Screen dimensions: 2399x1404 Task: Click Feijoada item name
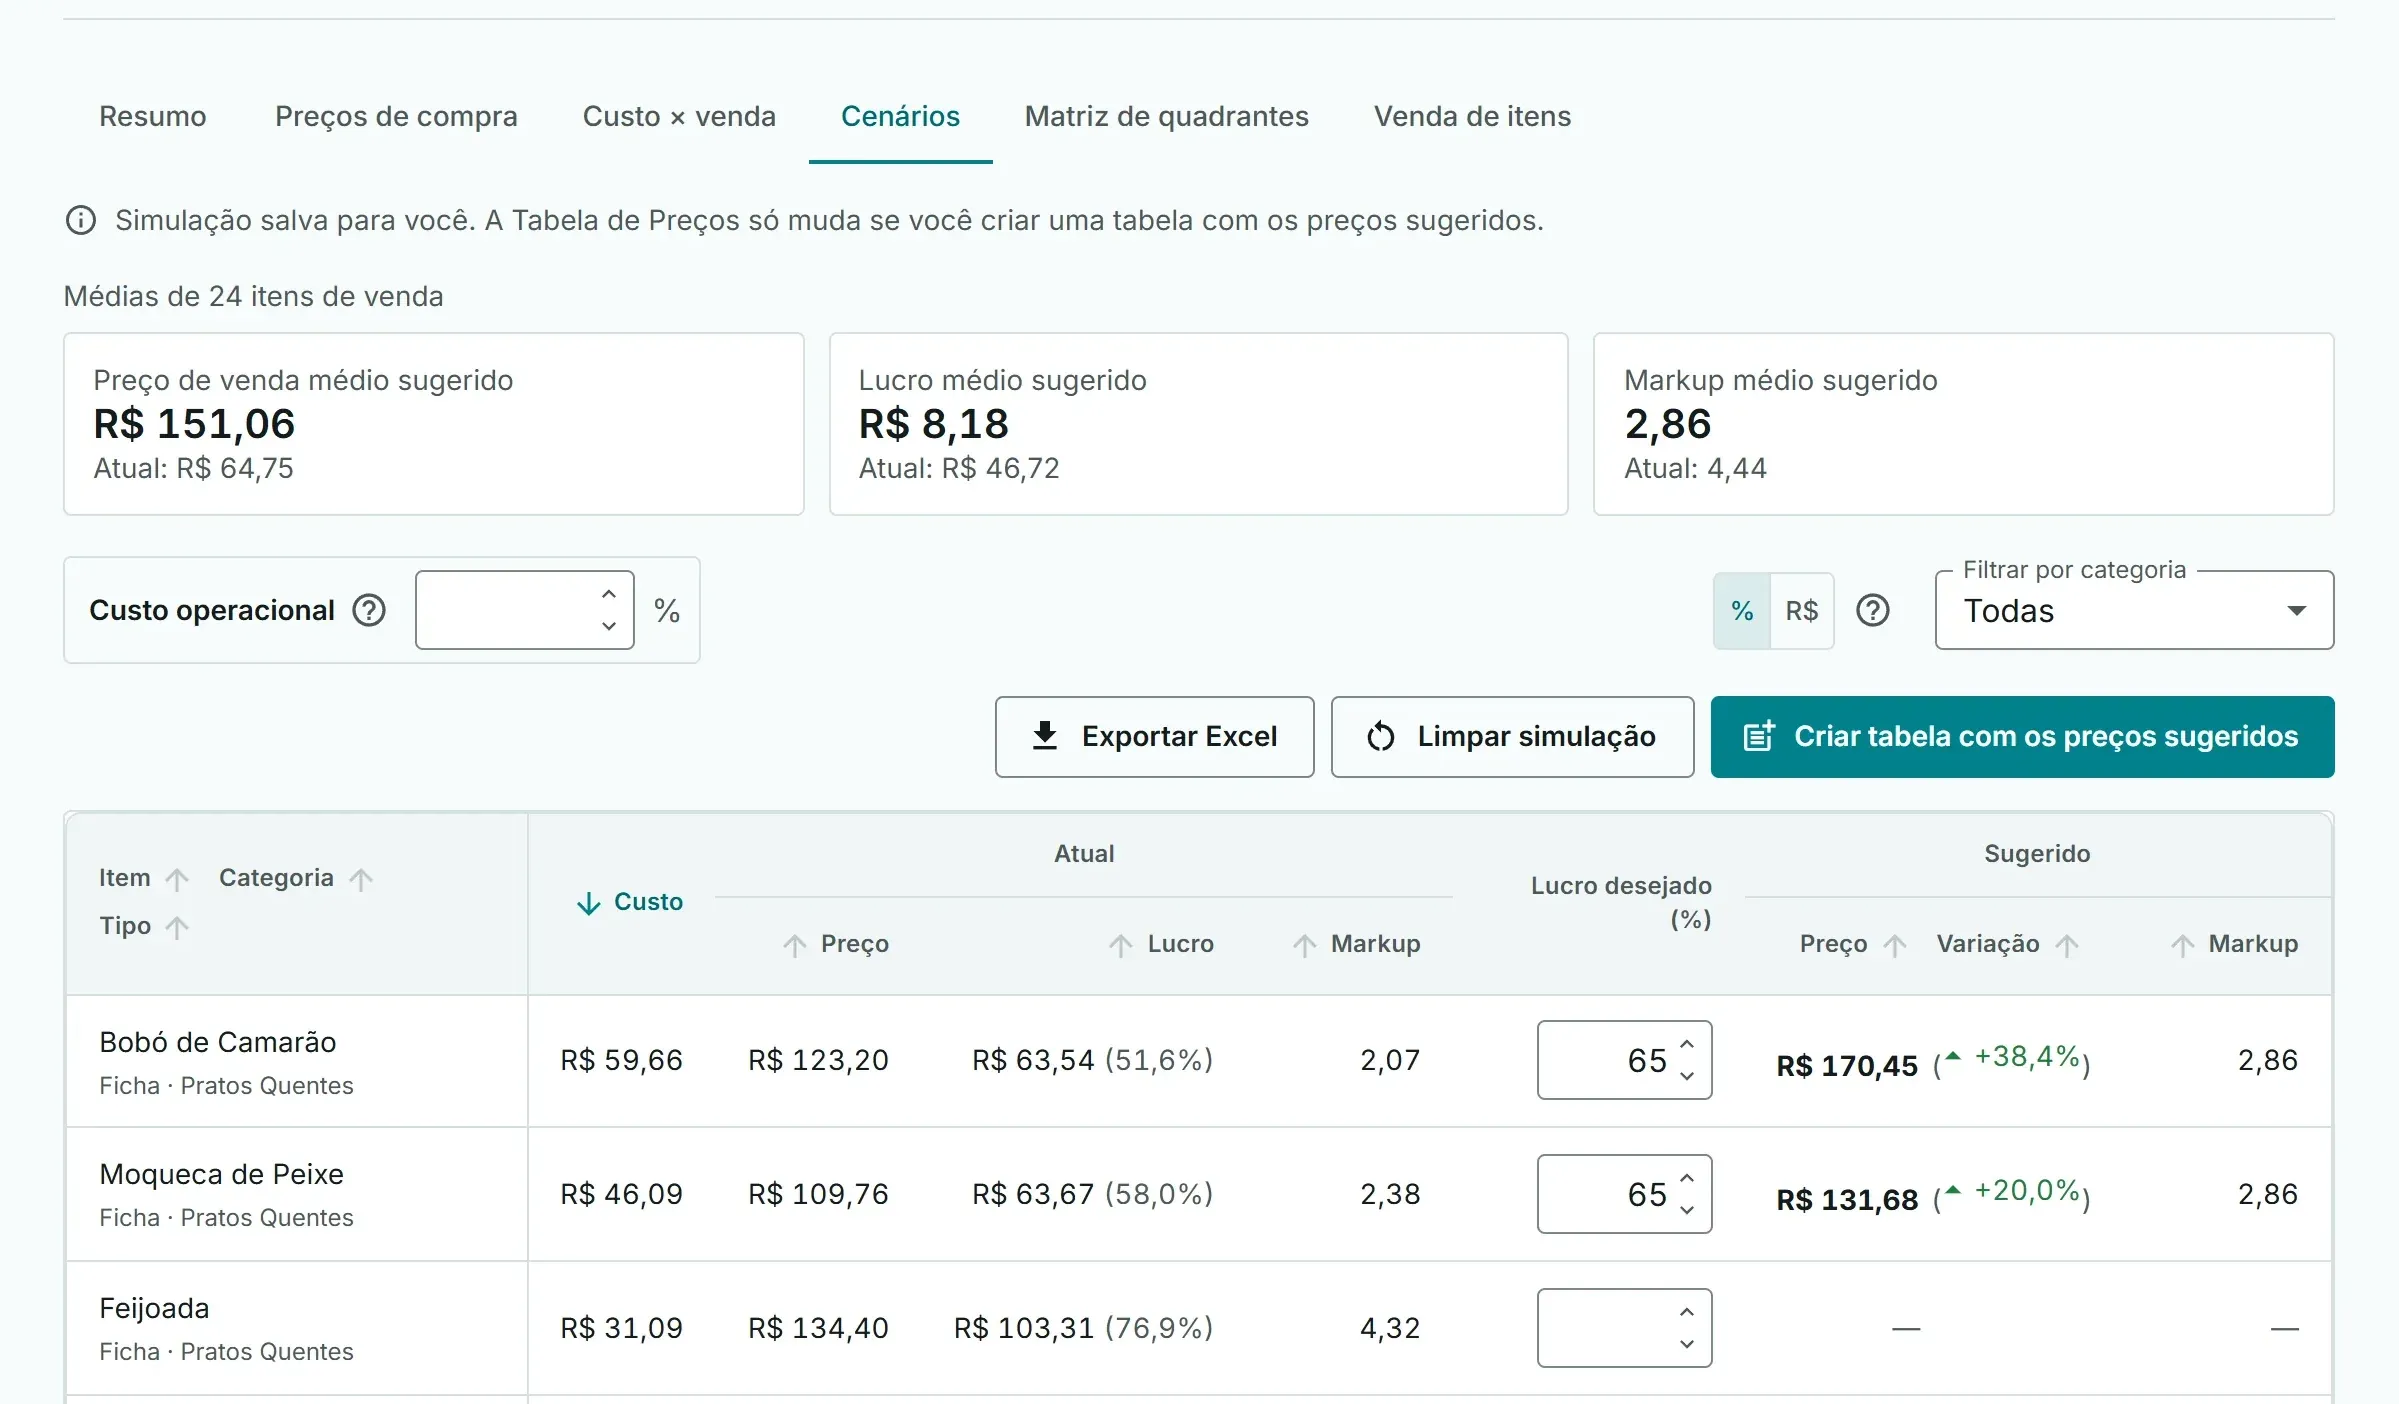[x=155, y=1308]
